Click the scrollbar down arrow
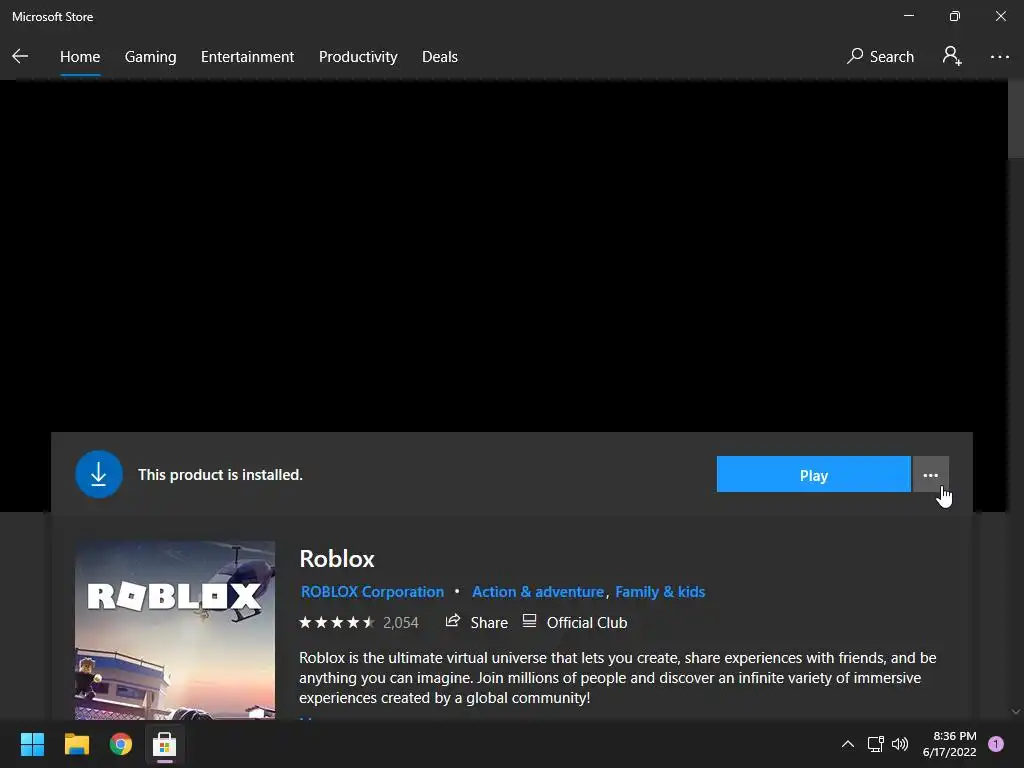The width and height of the screenshot is (1024, 768). [x=1016, y=712]
